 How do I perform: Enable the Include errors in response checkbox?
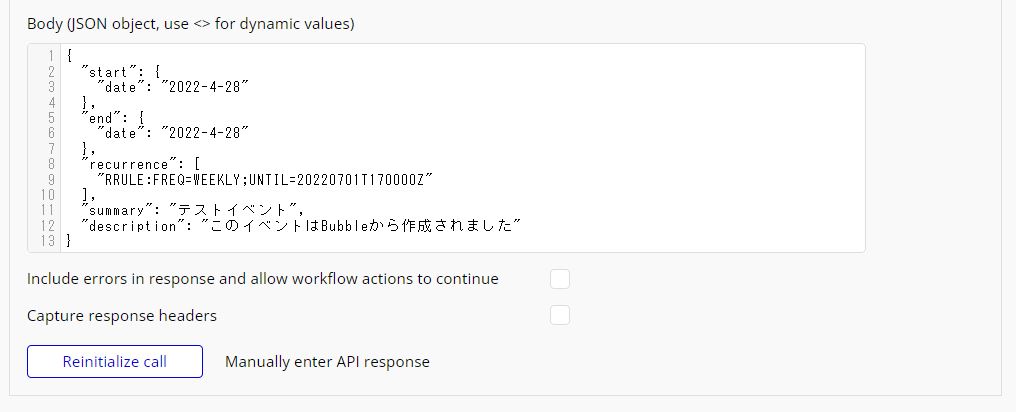560,279
